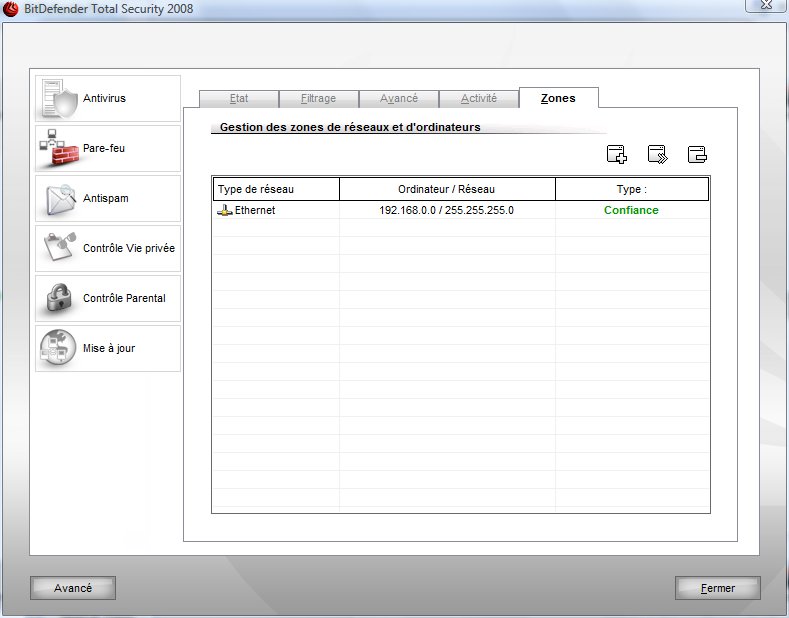
Task: Switch to the Activité tab
Action: click(x=479, y=99)
